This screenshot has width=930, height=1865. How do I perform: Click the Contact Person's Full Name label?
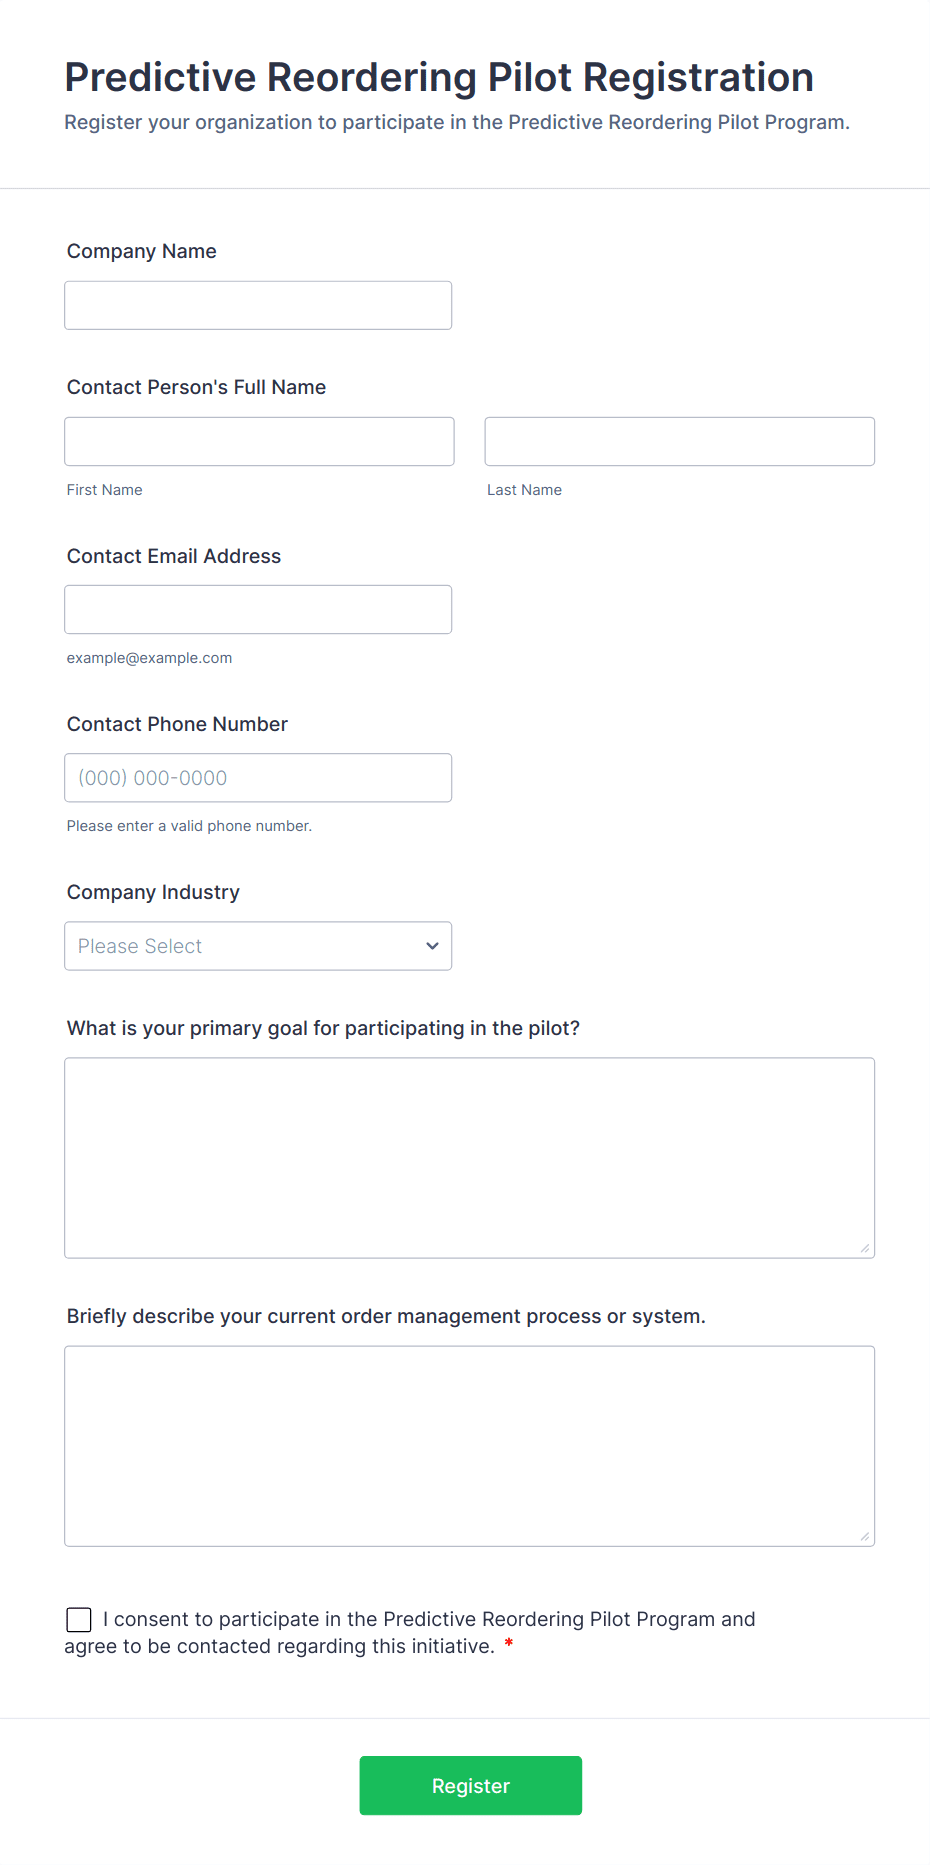(x=196, y=387)
